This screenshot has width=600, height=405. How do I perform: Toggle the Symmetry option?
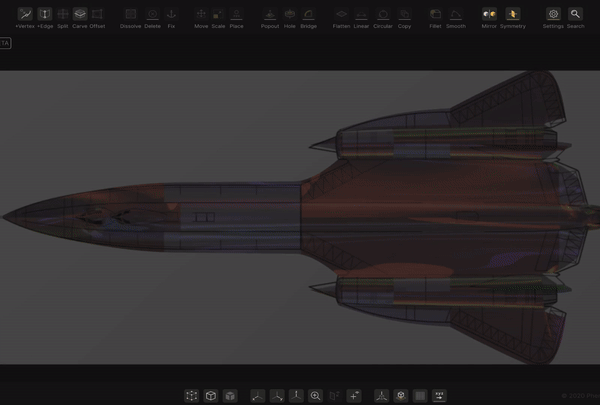click(x=513, y=18)
